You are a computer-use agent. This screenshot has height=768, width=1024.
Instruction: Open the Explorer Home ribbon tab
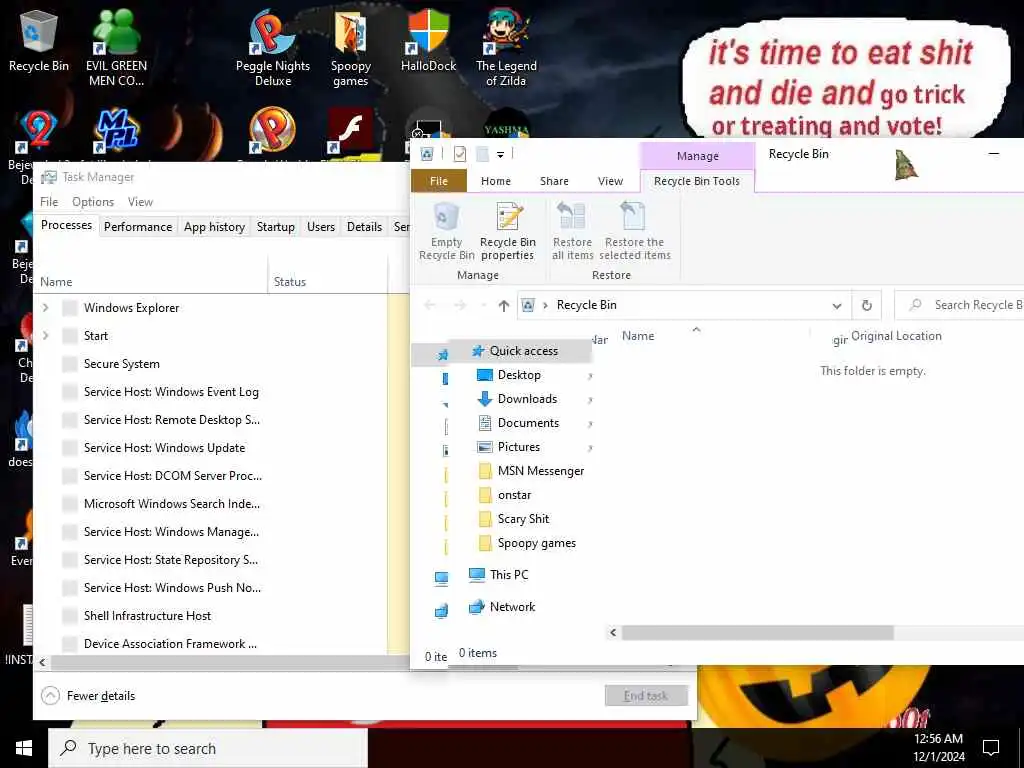[496, 181]
